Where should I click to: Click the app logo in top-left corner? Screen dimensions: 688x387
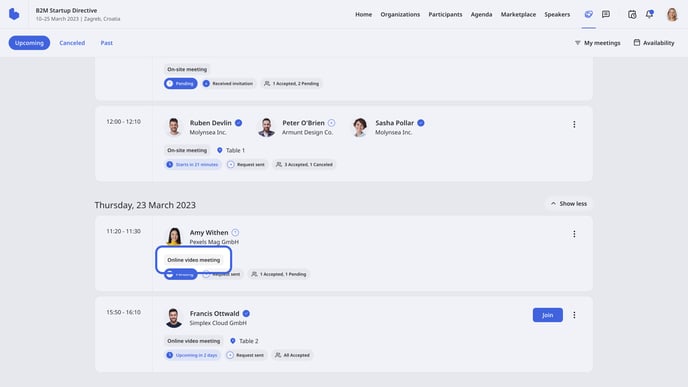14,14
